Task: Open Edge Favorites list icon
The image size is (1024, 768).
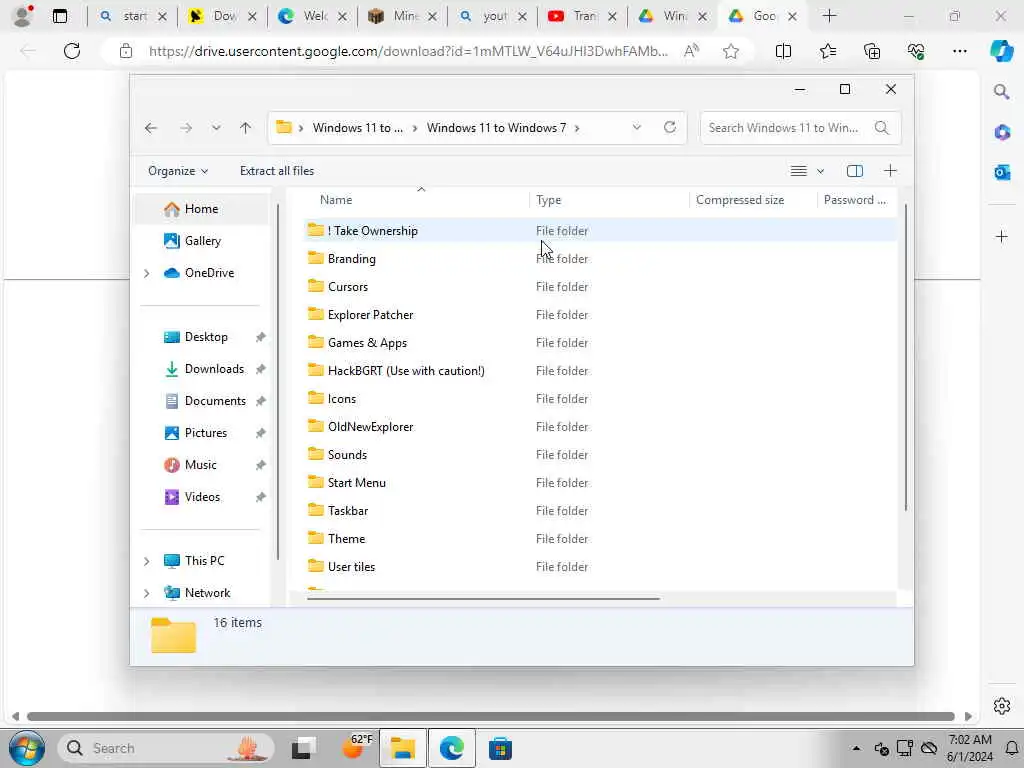Action: point(827,51)
